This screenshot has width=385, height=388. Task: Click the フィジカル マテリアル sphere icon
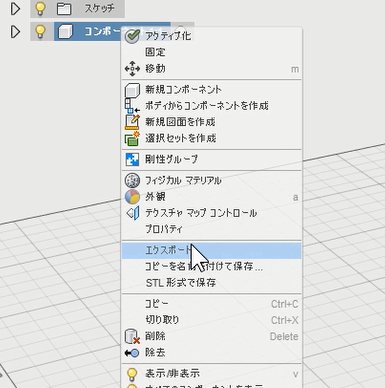coord(132,181)
